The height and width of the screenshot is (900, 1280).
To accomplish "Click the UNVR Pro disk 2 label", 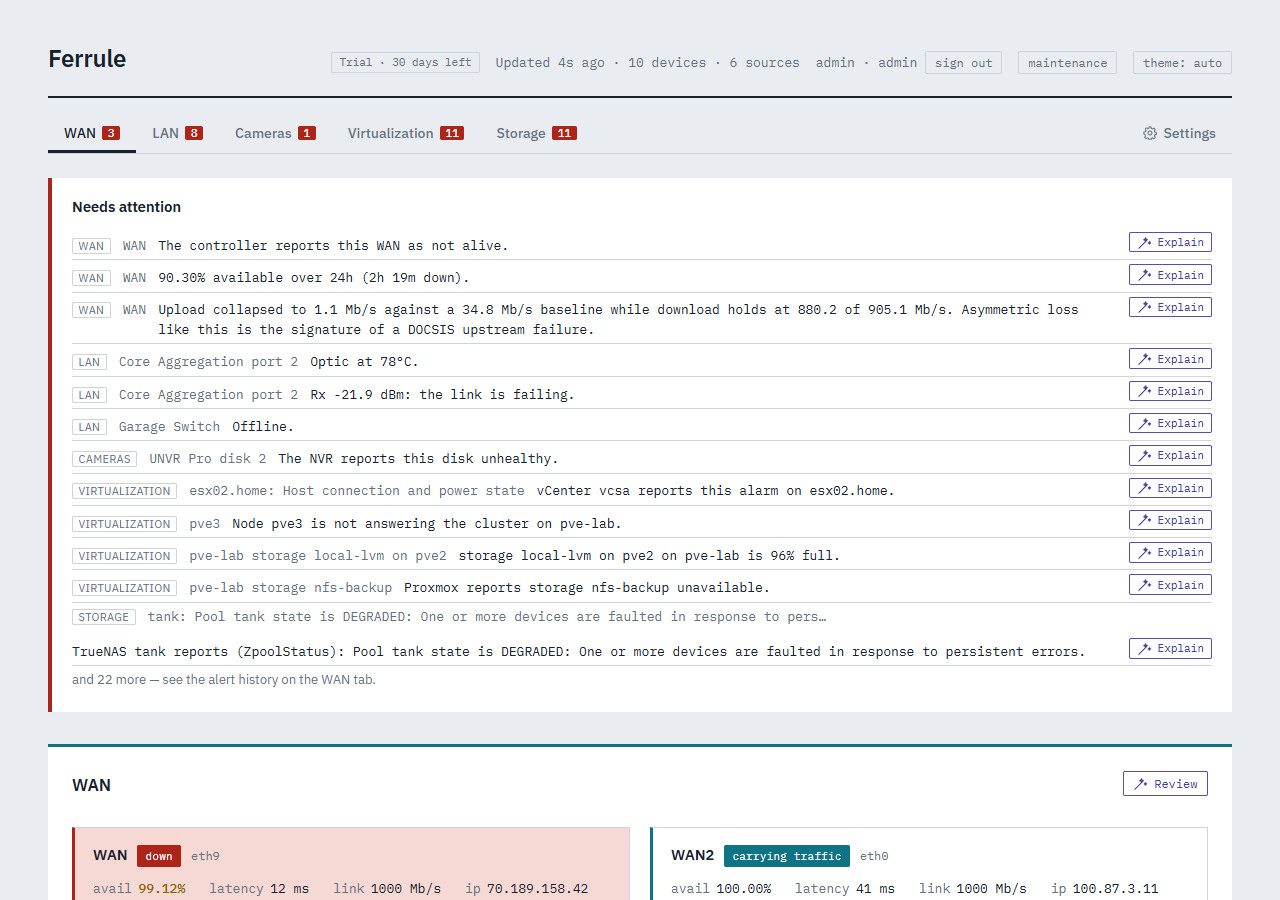I will [x=208, y=458].
